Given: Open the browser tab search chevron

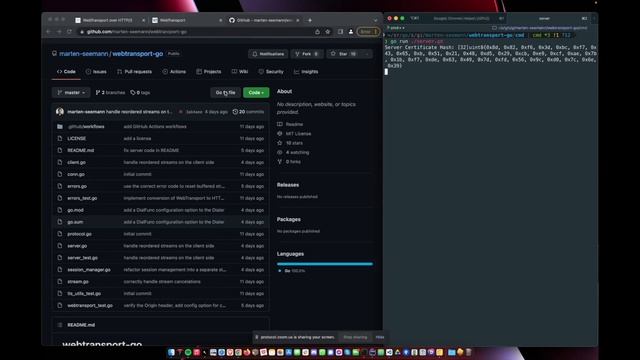Looking at the screenshot, I should [x=375, y=20].
